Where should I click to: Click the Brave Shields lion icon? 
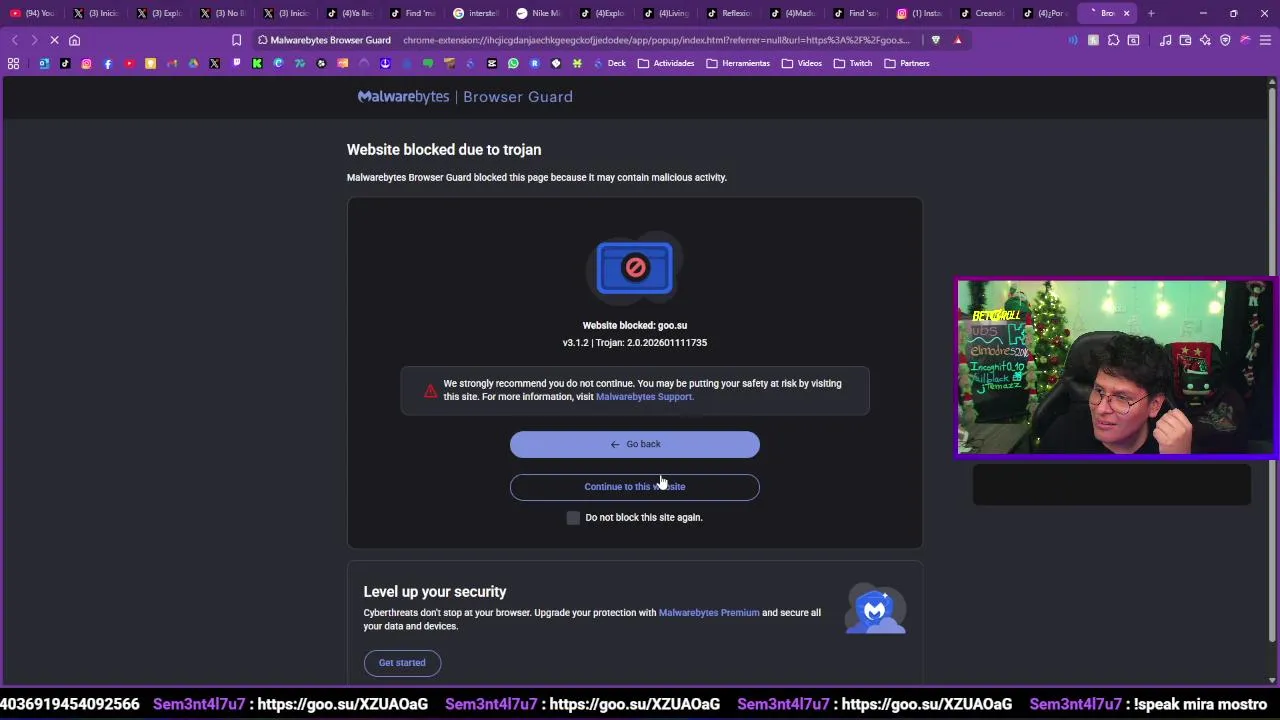click(935, 40)
